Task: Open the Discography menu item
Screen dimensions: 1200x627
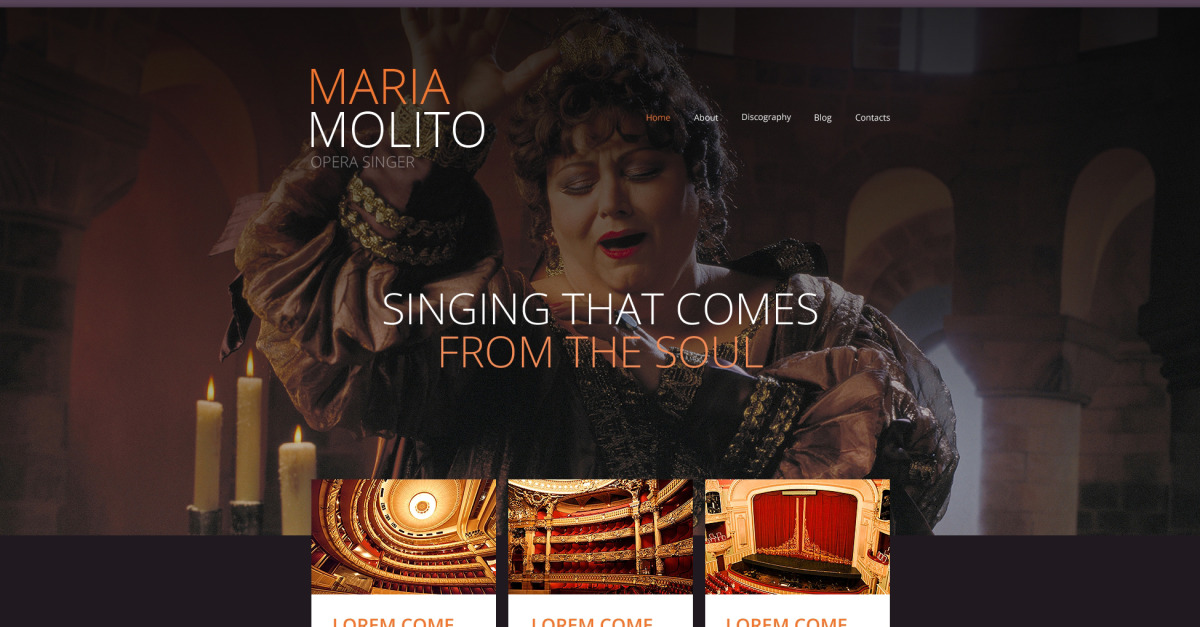Action: tap(766, 117)
